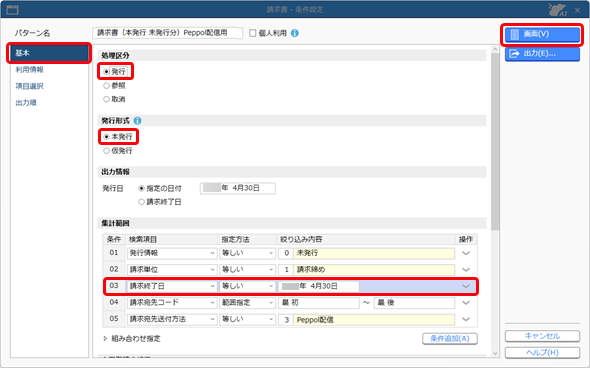Click the 4月30日 date field in row 03
The image size is (590, 368).
319,286
